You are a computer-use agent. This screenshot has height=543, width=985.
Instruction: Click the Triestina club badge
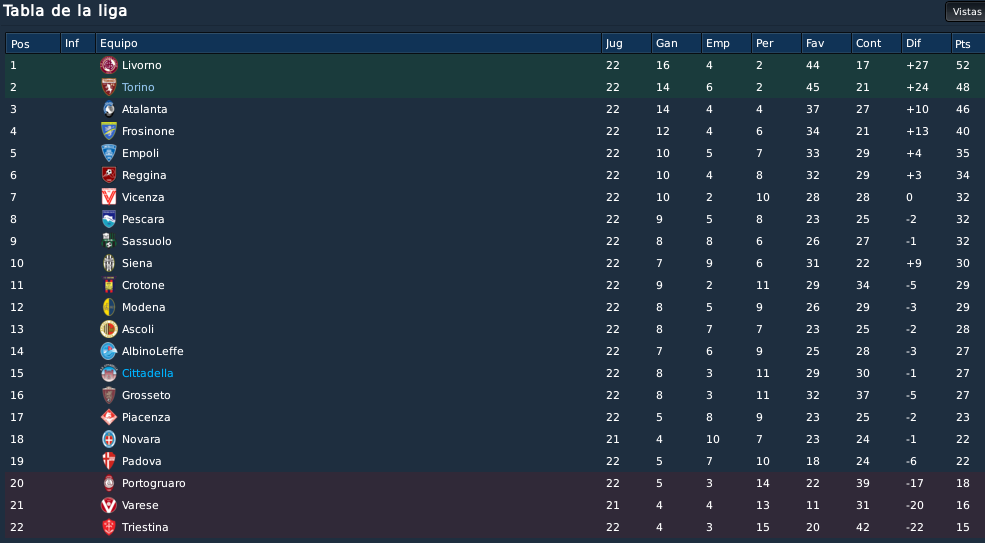109,527
